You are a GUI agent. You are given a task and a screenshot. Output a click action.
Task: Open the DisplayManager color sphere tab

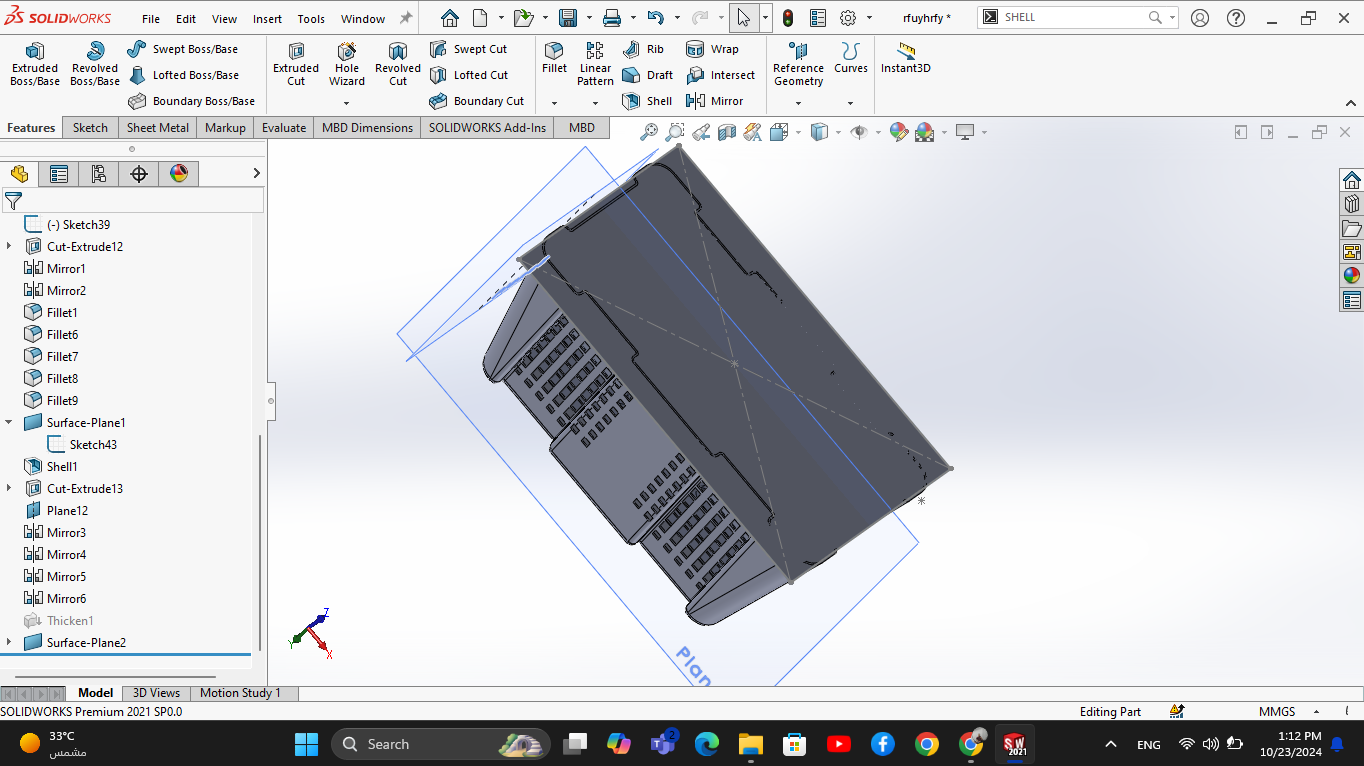tap(178, 173)
